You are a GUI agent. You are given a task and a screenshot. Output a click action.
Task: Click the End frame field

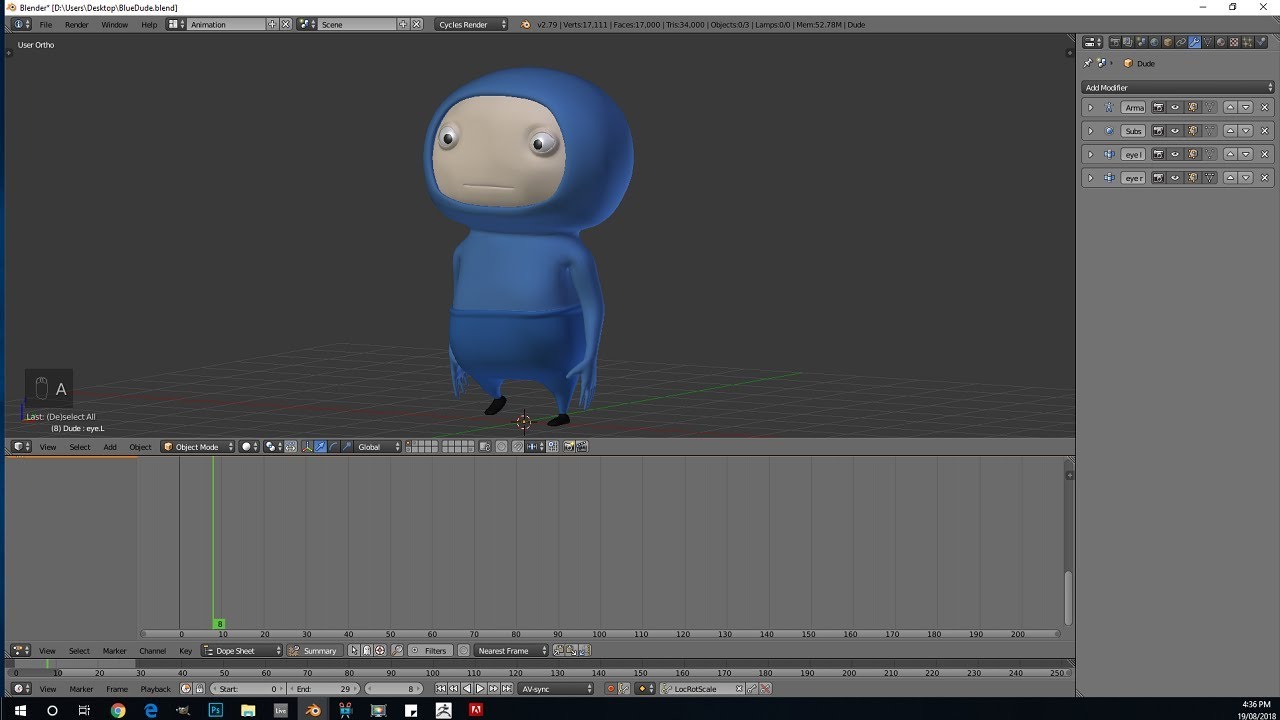323,689
